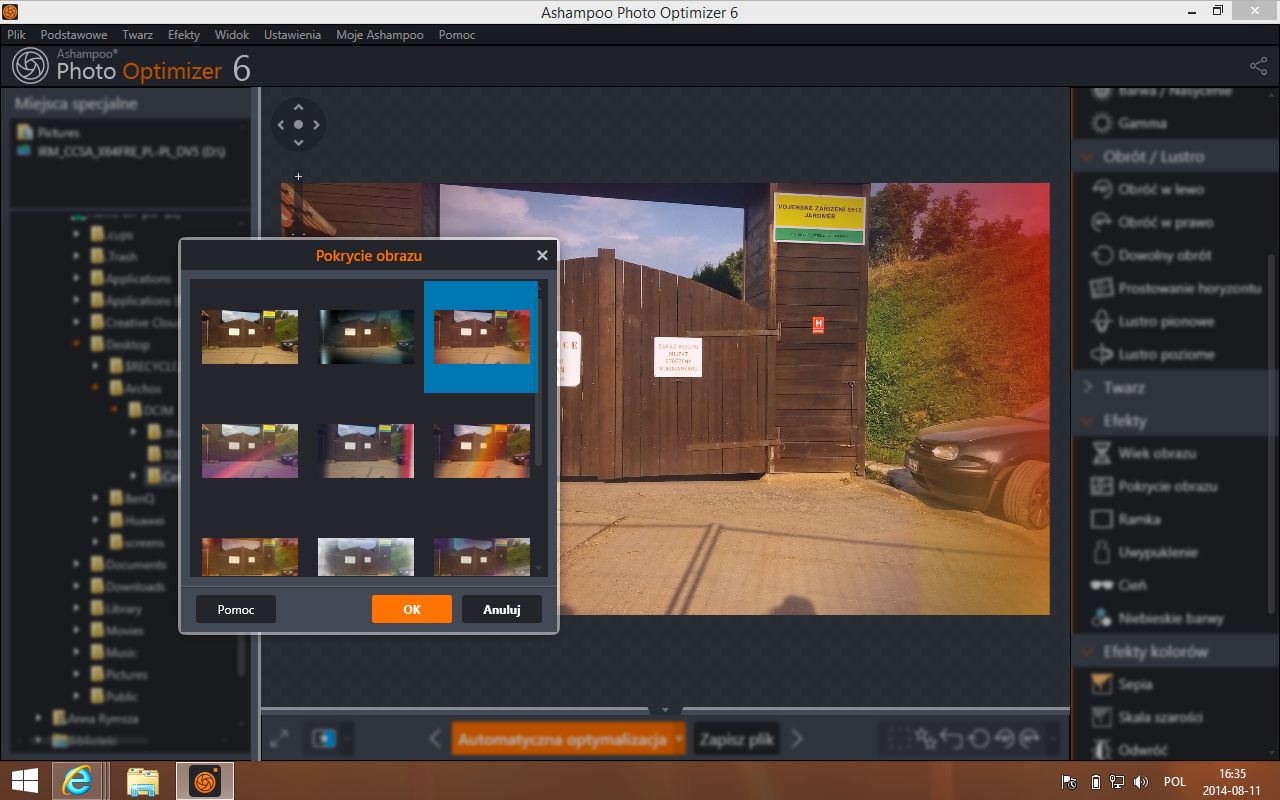The width and height of the screenshot is (1280, 800).
Task: Open the Windows Start button
Action: [x=25, y=781]
